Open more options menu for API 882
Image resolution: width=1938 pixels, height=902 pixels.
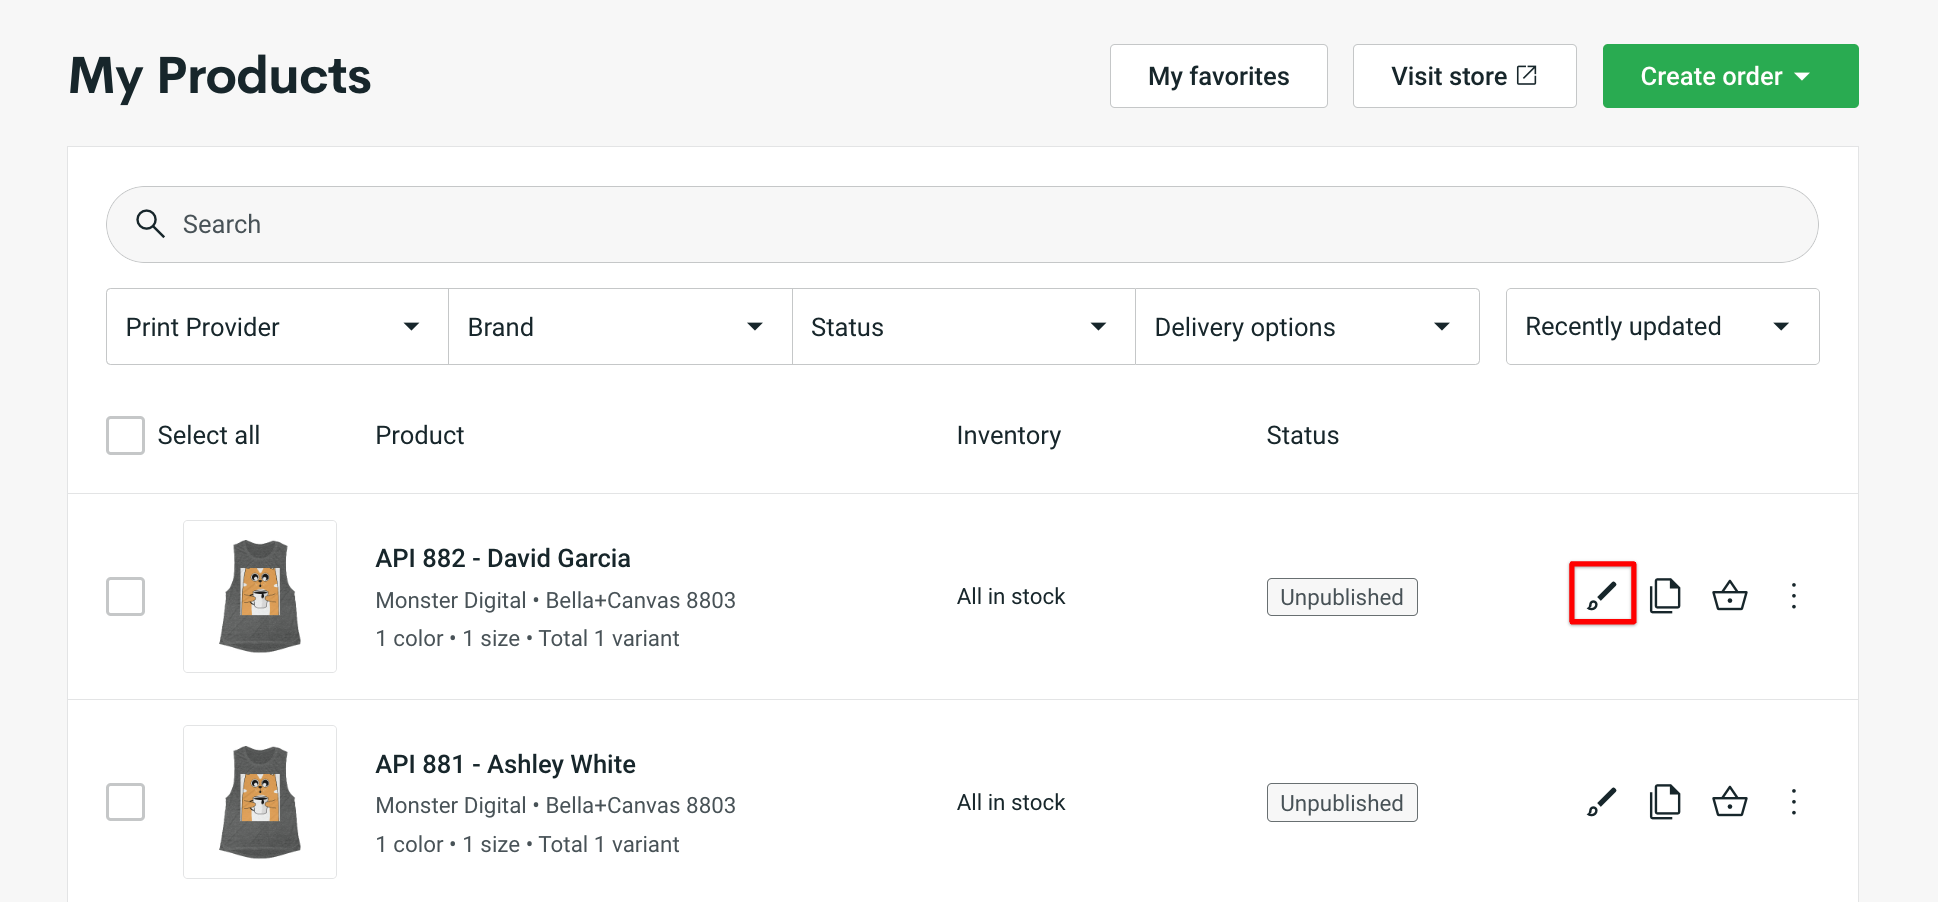tap(1793, 596)
